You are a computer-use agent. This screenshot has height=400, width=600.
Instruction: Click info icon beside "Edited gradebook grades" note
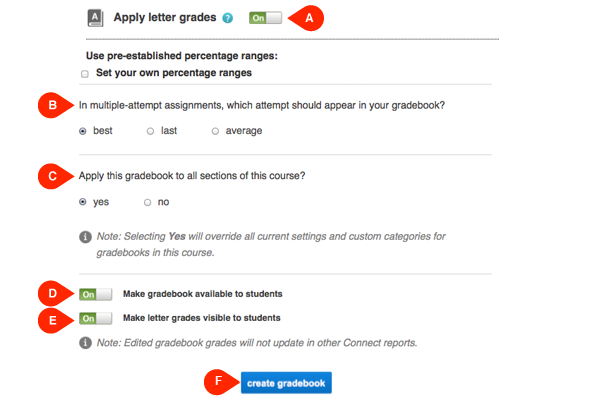(x=84, y=343)
